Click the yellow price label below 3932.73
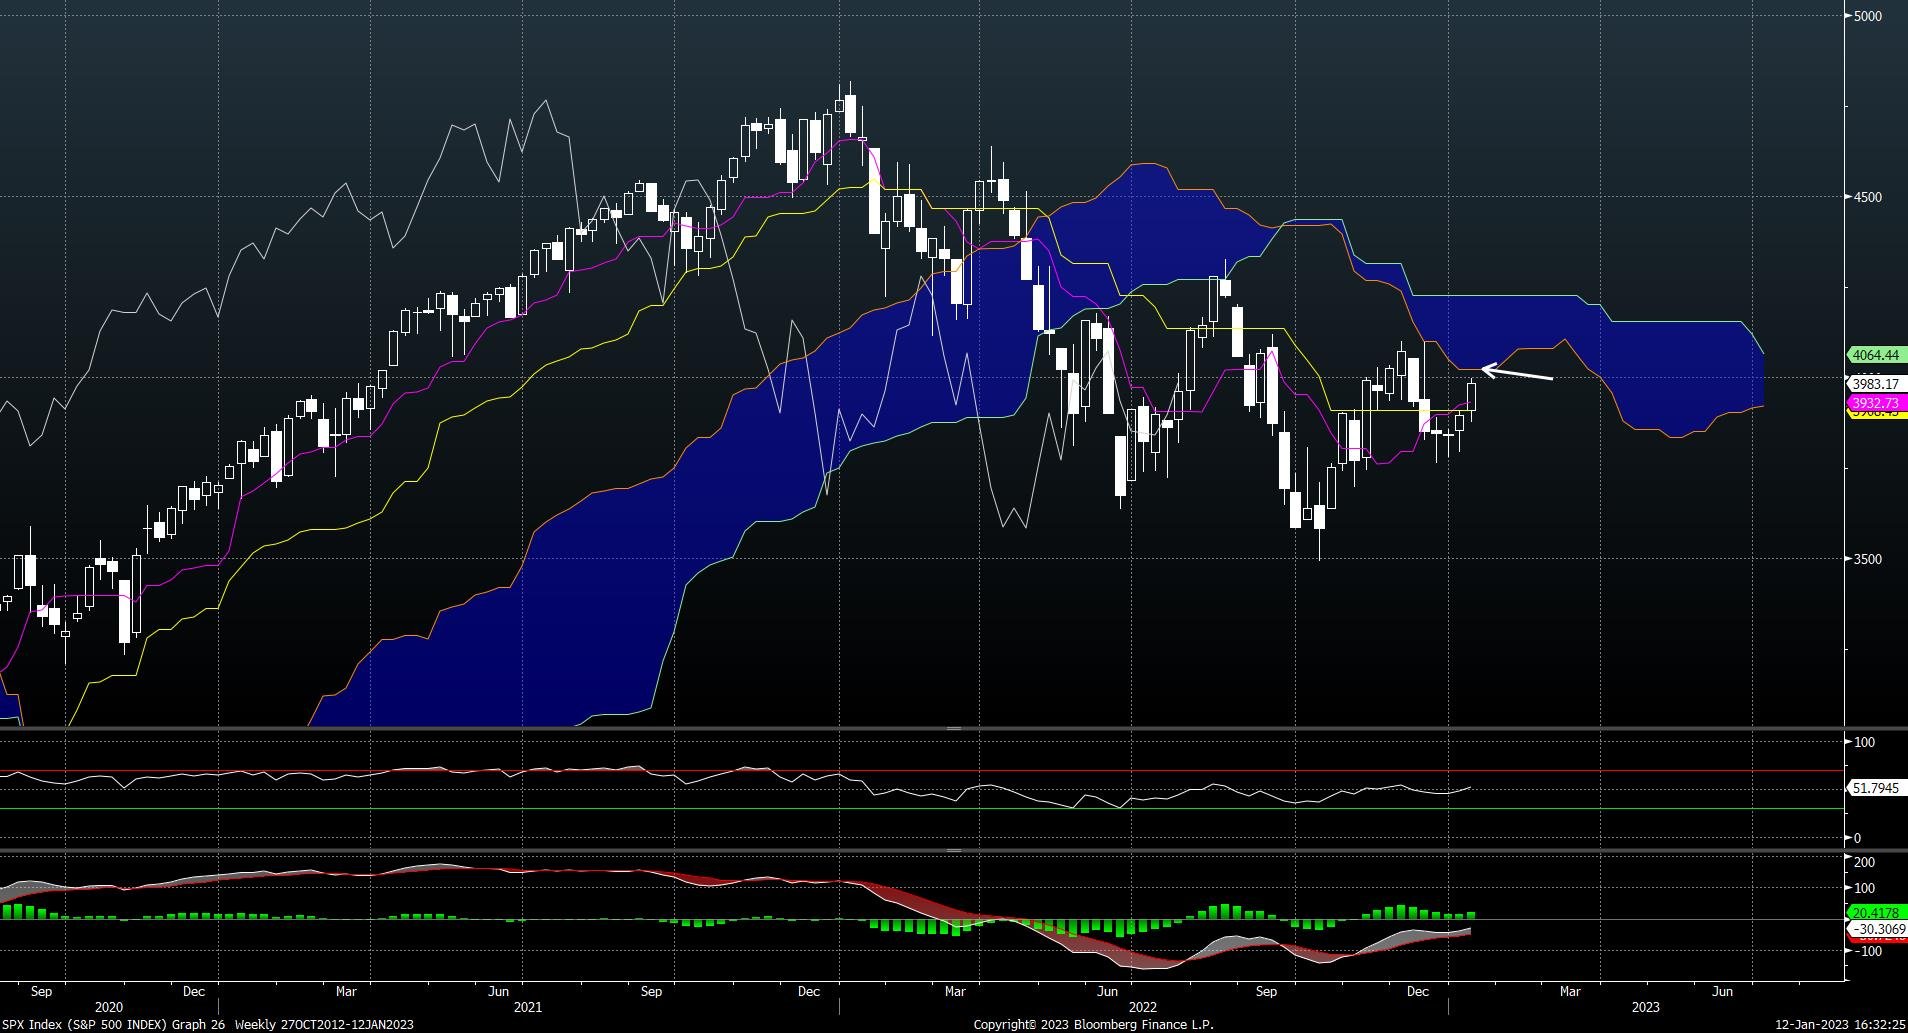Image resolution: width=1908 pixels, height=1033 pixels. click(x=1878, y=416)
